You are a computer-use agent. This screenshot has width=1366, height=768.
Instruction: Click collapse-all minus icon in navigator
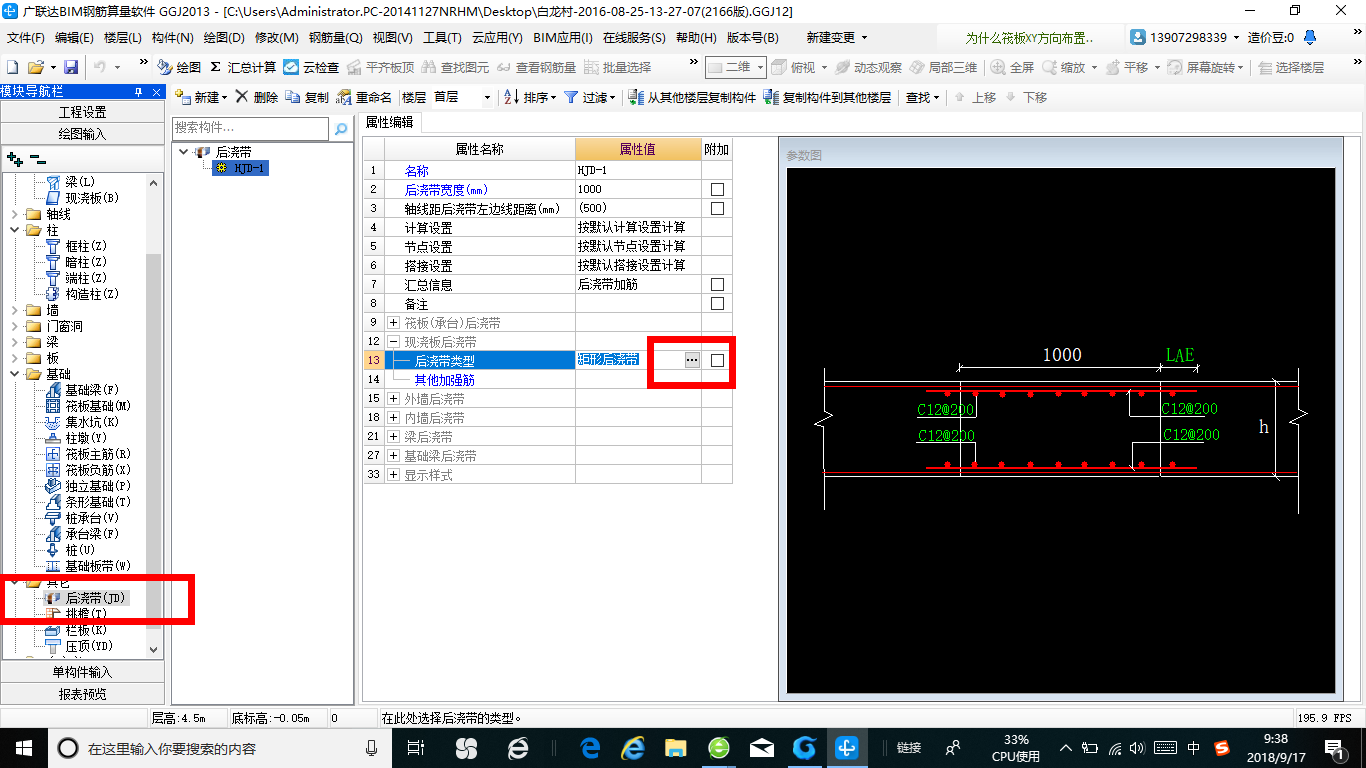37,158
